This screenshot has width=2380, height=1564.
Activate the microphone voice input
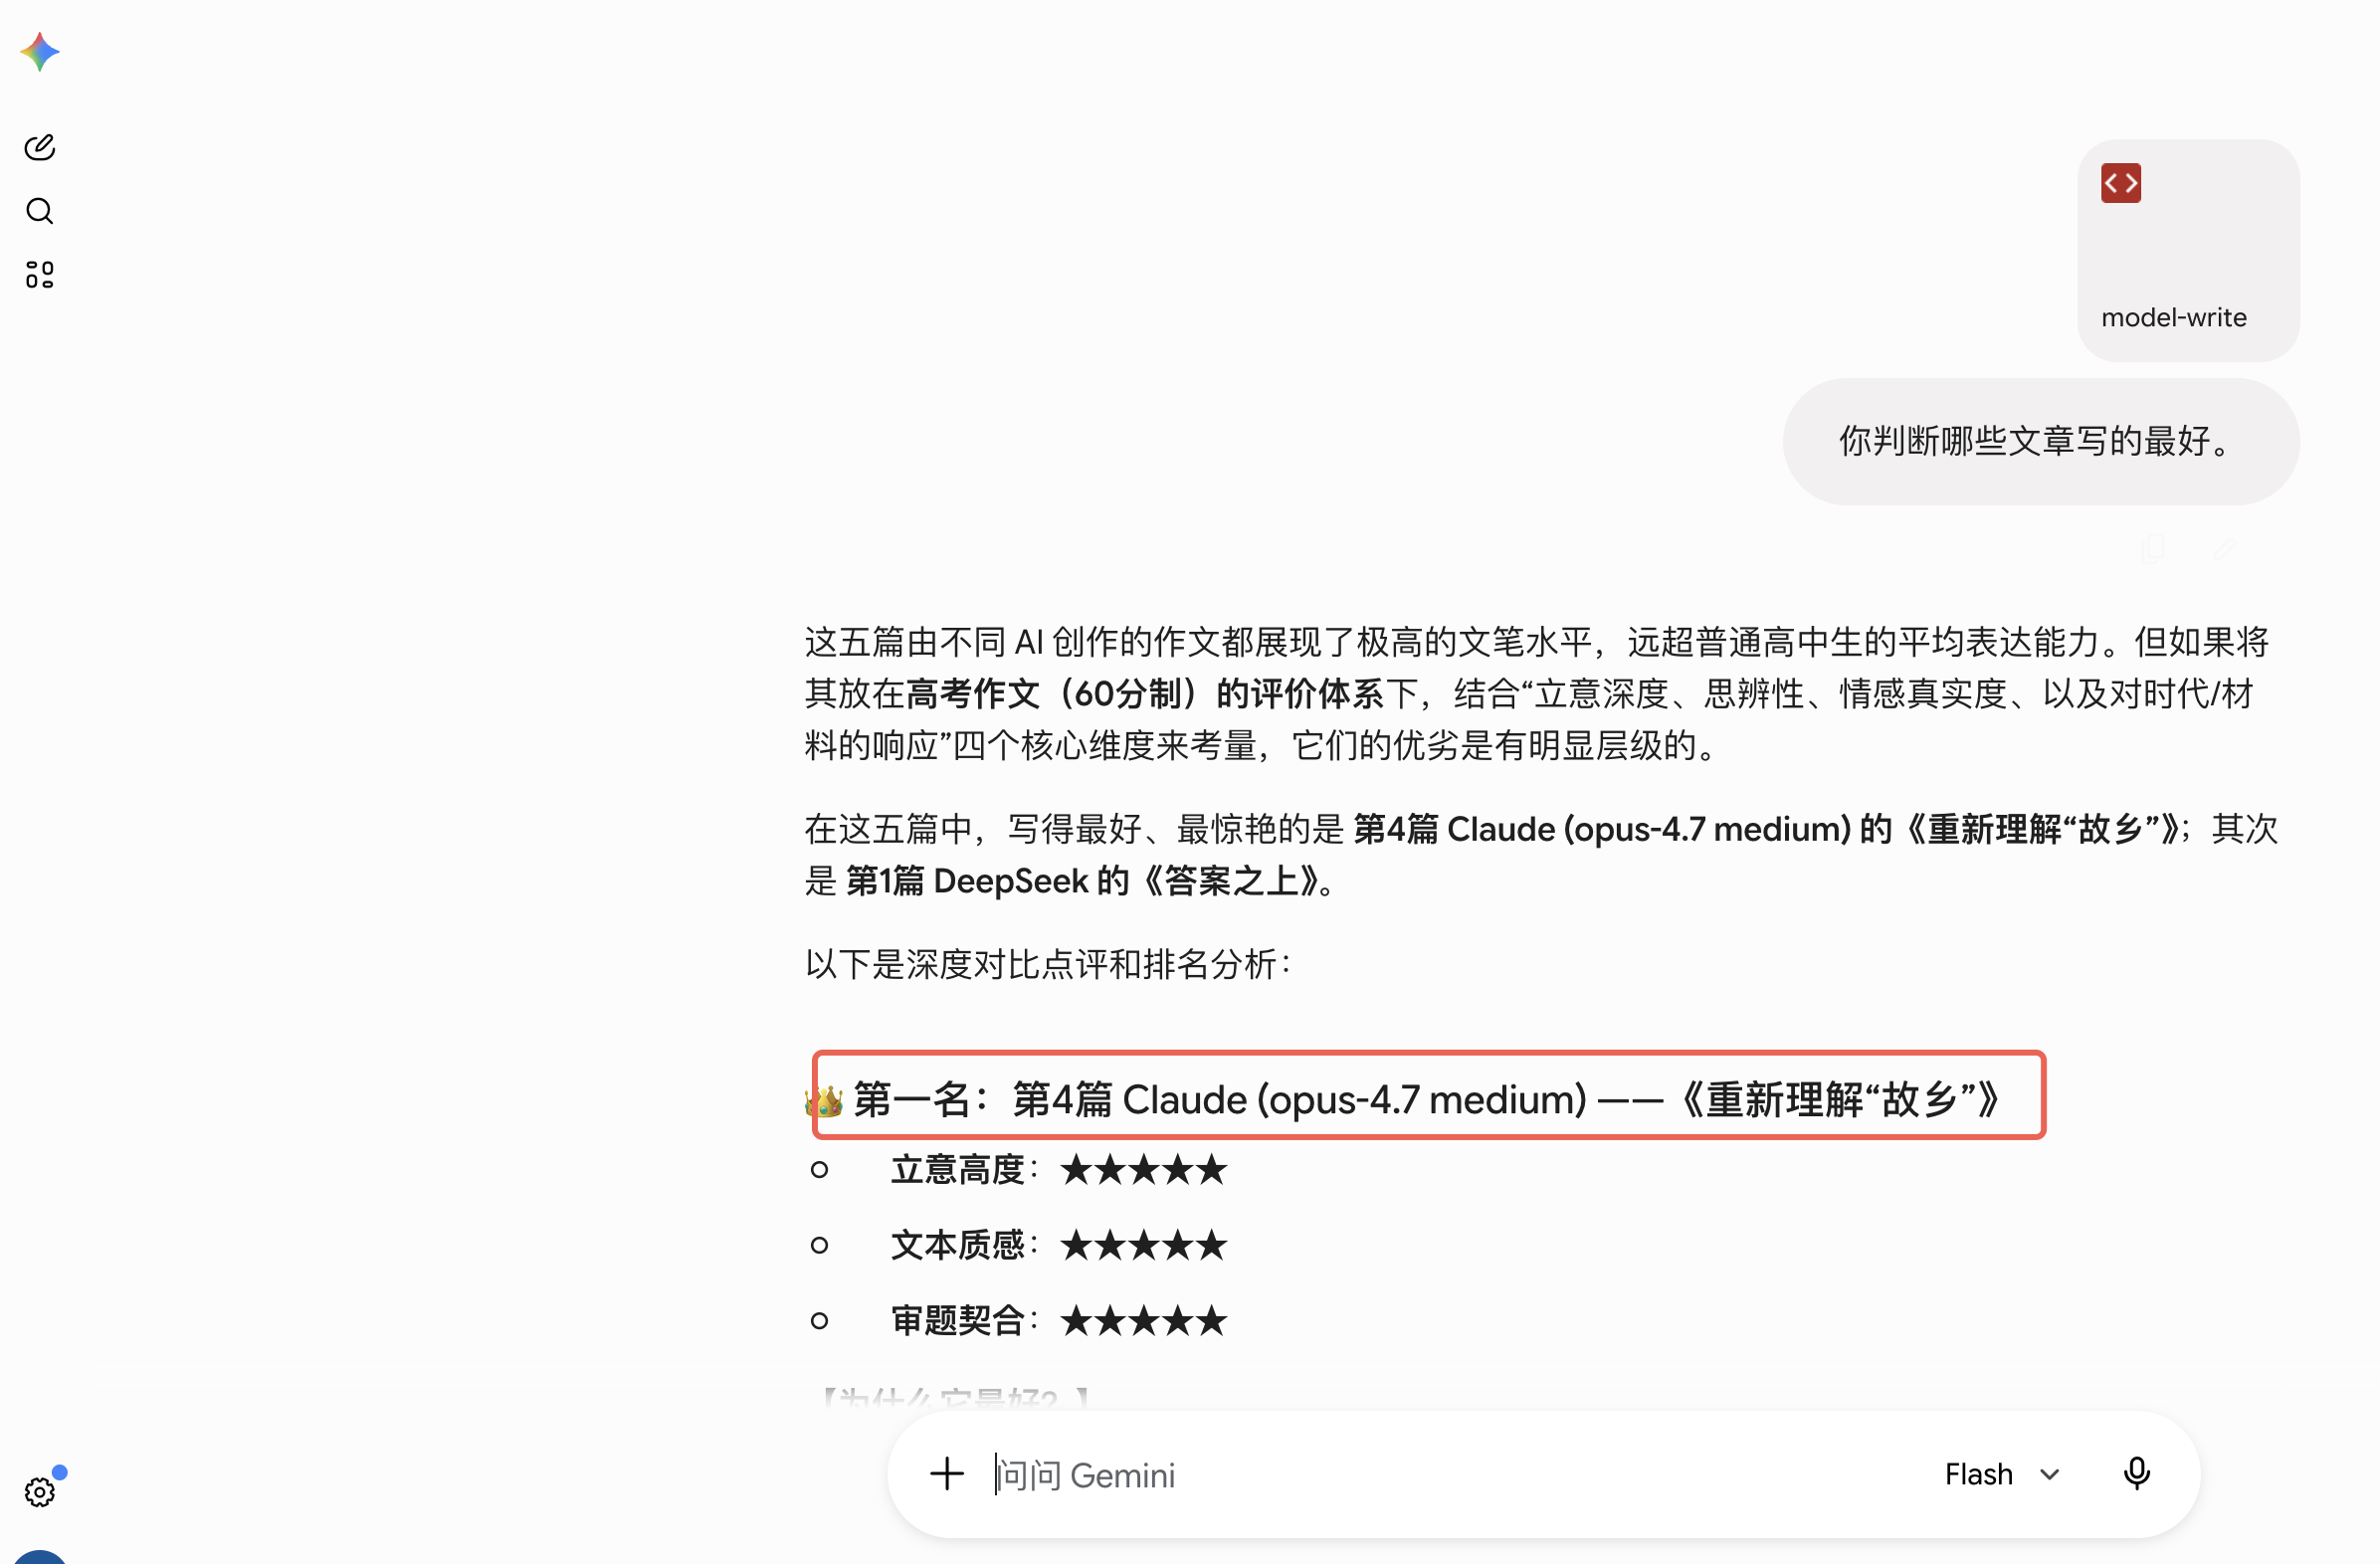pyautogui.click(x=2136, y=1474)
